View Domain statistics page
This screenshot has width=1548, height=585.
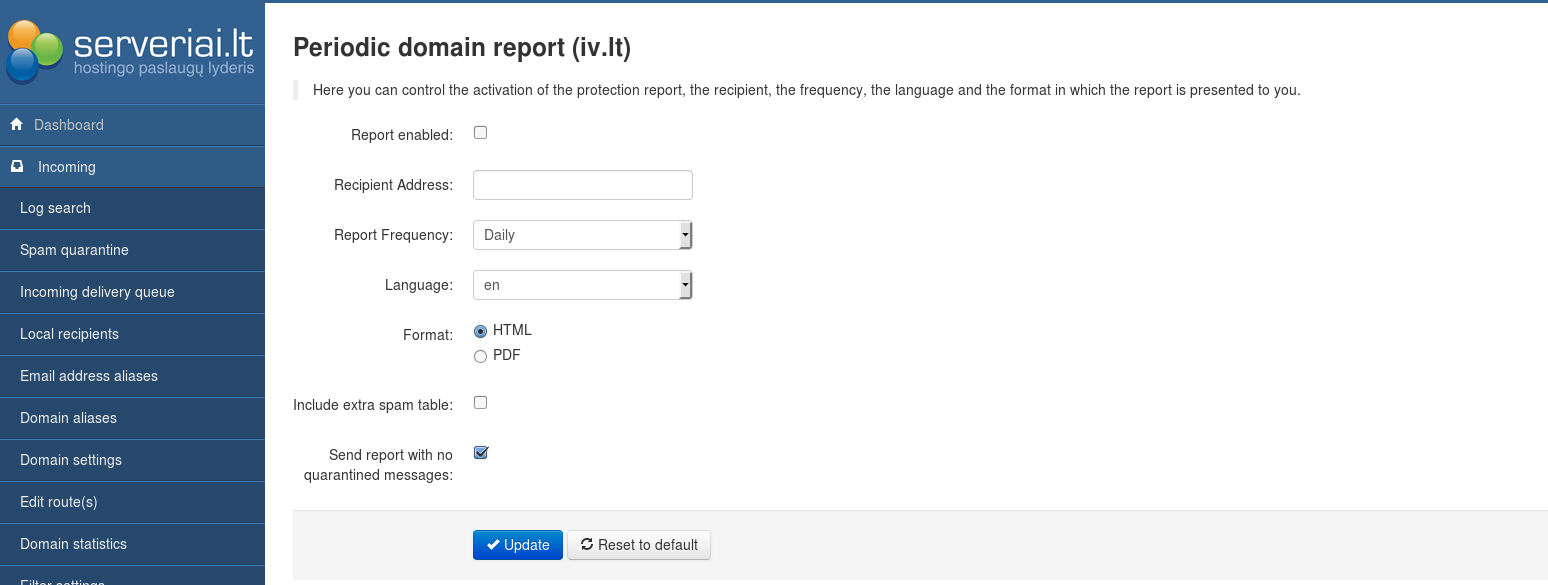tap(73, 544)
